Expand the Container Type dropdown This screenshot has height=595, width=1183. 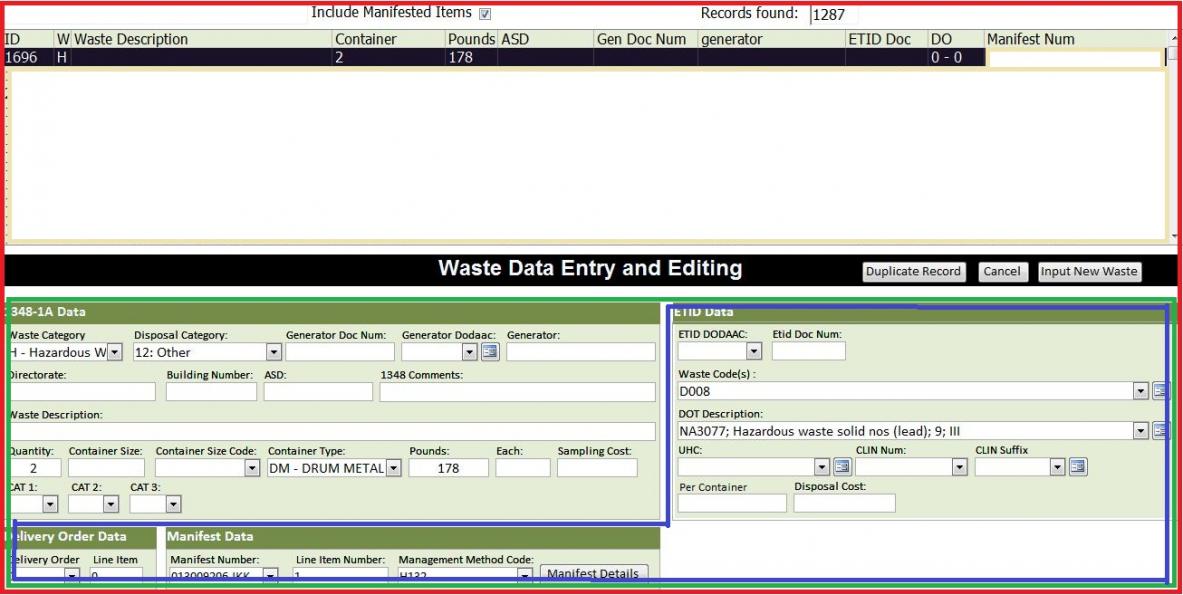point(393,468)
